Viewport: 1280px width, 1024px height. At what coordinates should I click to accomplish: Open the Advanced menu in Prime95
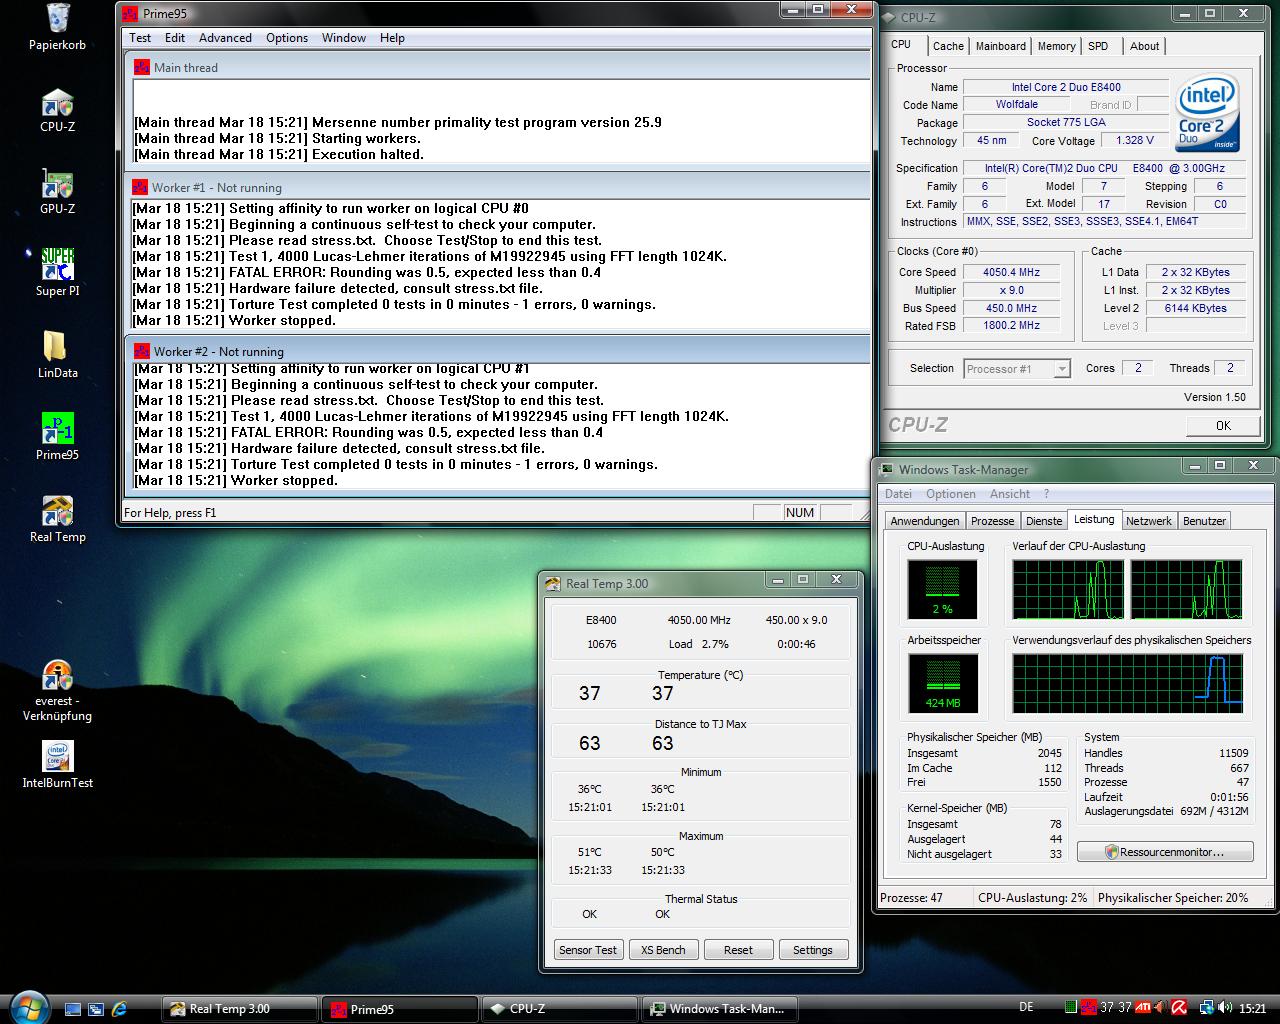point(225,38)
